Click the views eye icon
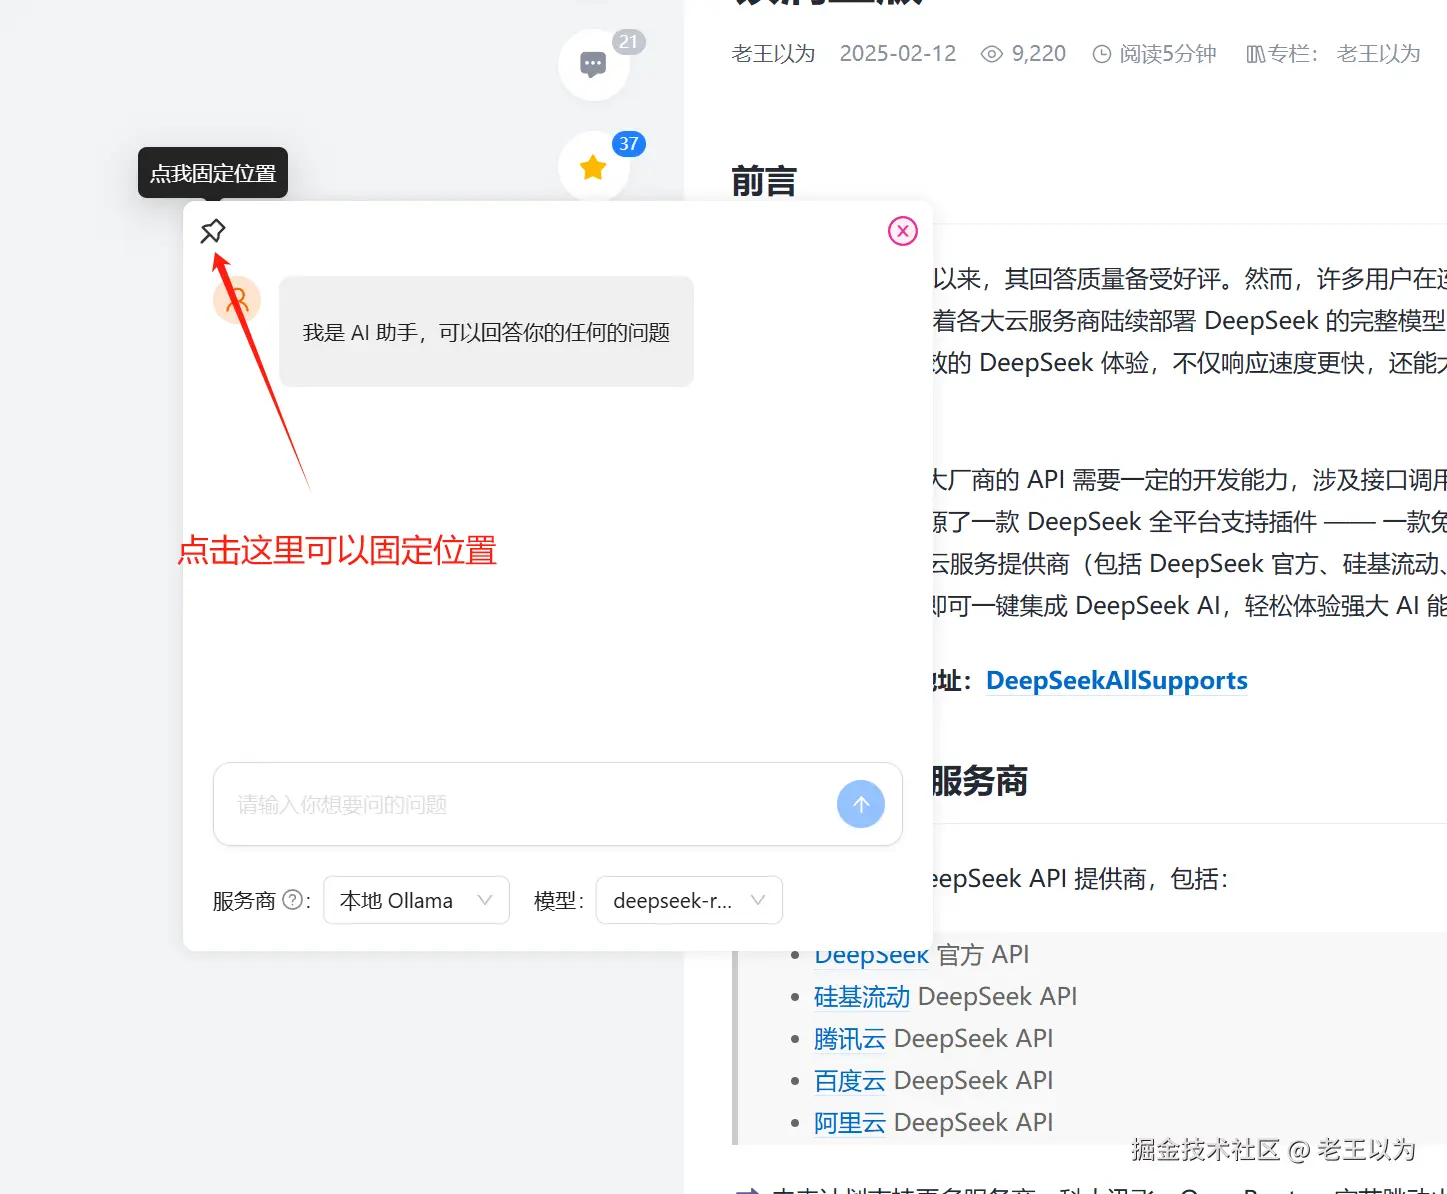This screenshot has height=1194, width=1447. pyautogui.click(x=991, y=53)
